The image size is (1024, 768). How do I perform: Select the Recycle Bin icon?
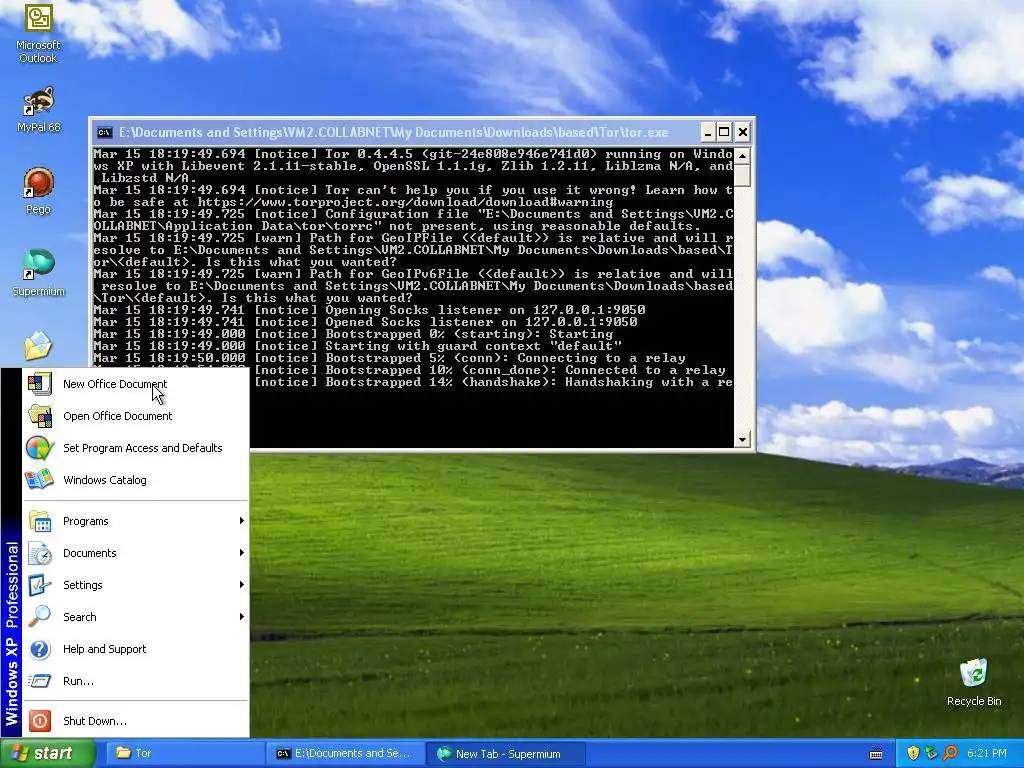(974, 682)
